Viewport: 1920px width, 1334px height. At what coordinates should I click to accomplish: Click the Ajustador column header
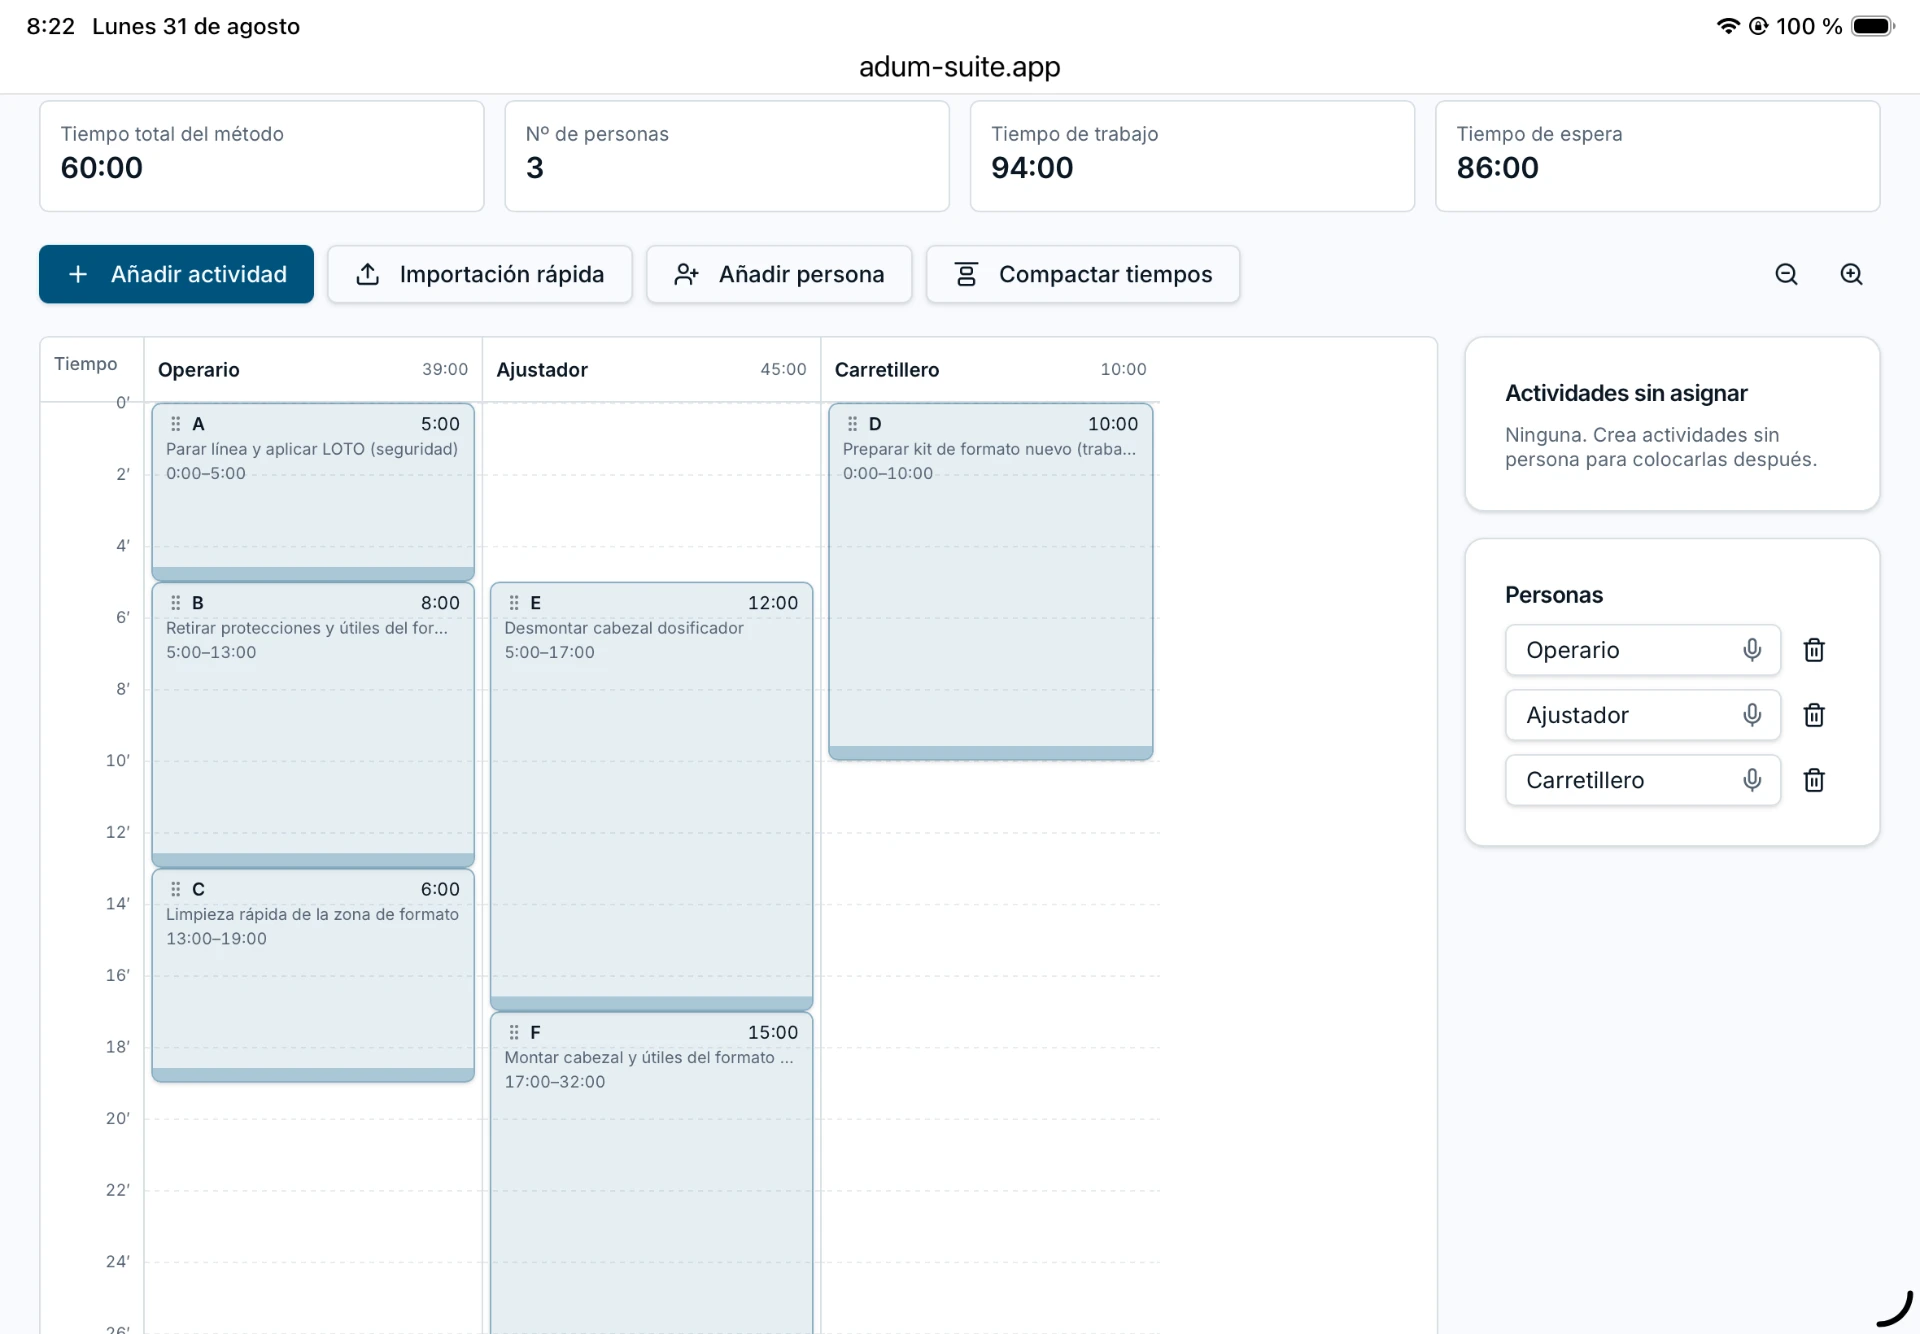[651, 370]
